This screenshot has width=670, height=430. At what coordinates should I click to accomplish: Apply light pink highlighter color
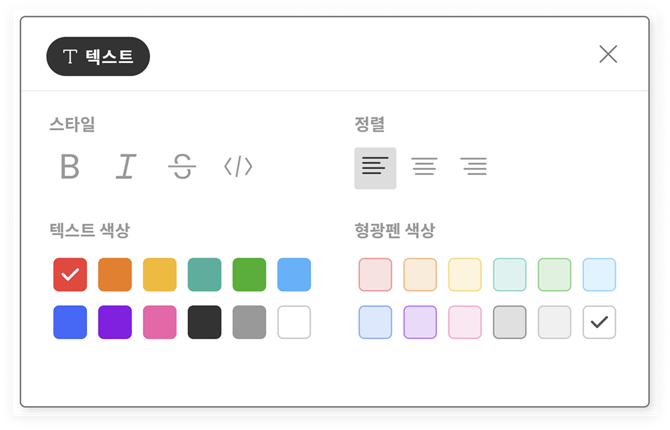[x=375, y=274]
